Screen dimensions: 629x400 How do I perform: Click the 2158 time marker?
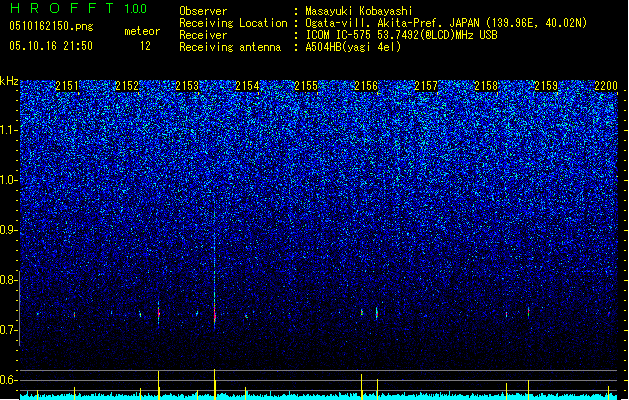(486, 86)
